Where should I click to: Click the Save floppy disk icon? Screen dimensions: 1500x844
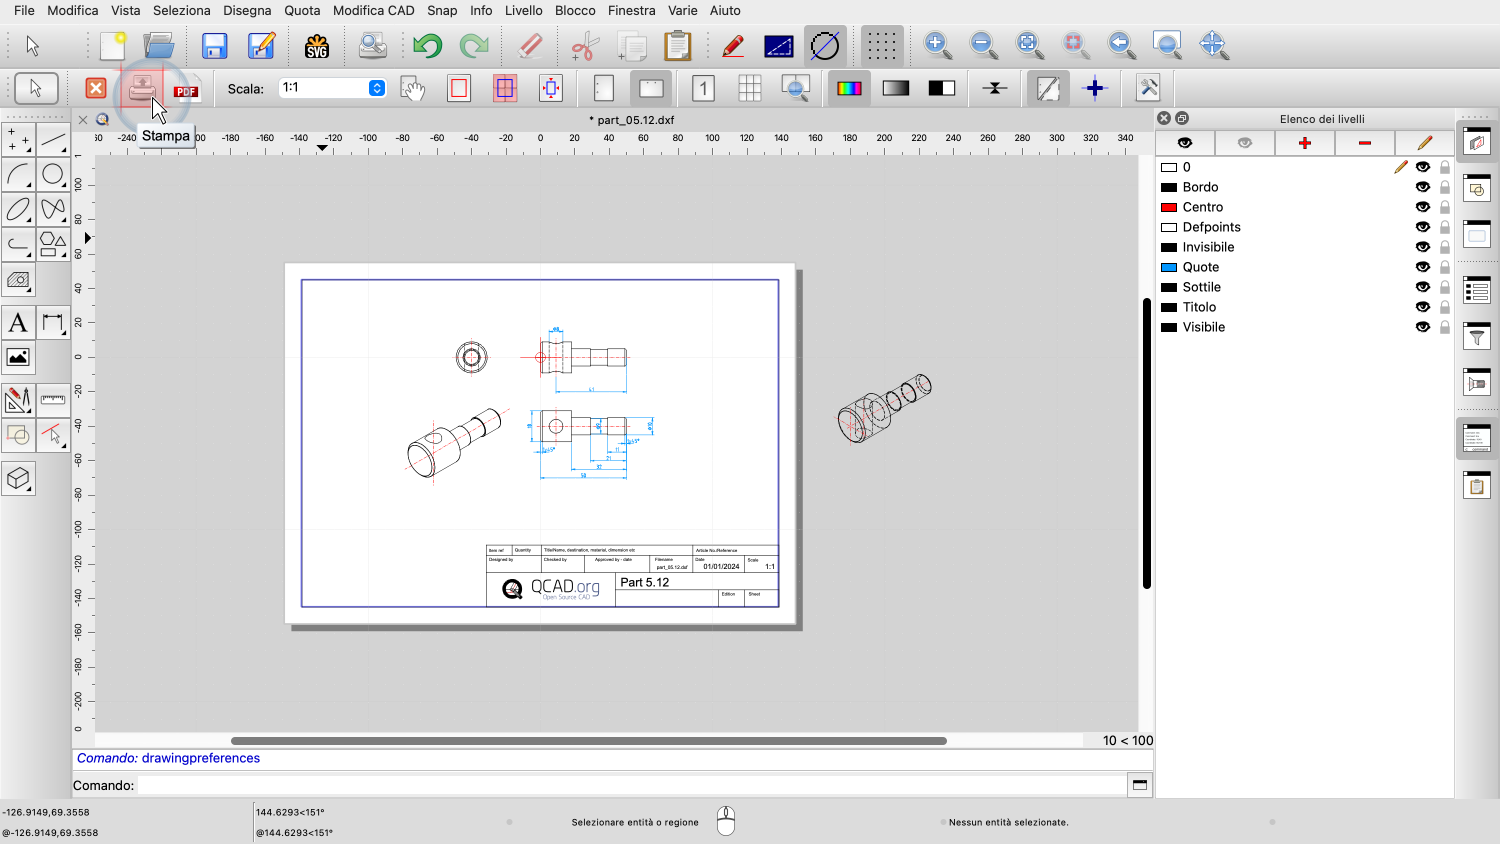(214, 46)
